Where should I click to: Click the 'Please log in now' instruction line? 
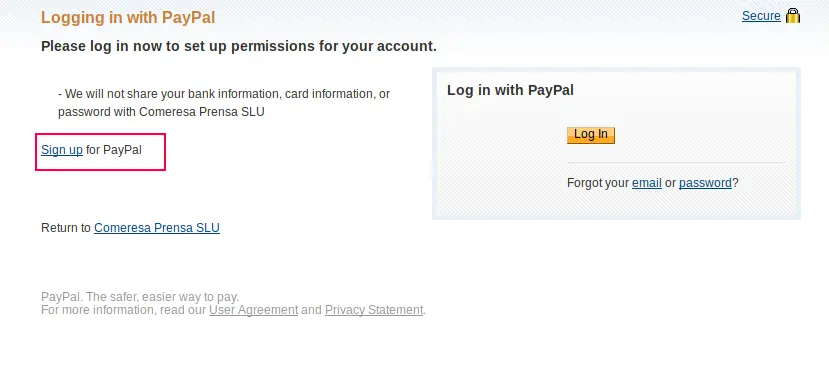pos(239,46)
